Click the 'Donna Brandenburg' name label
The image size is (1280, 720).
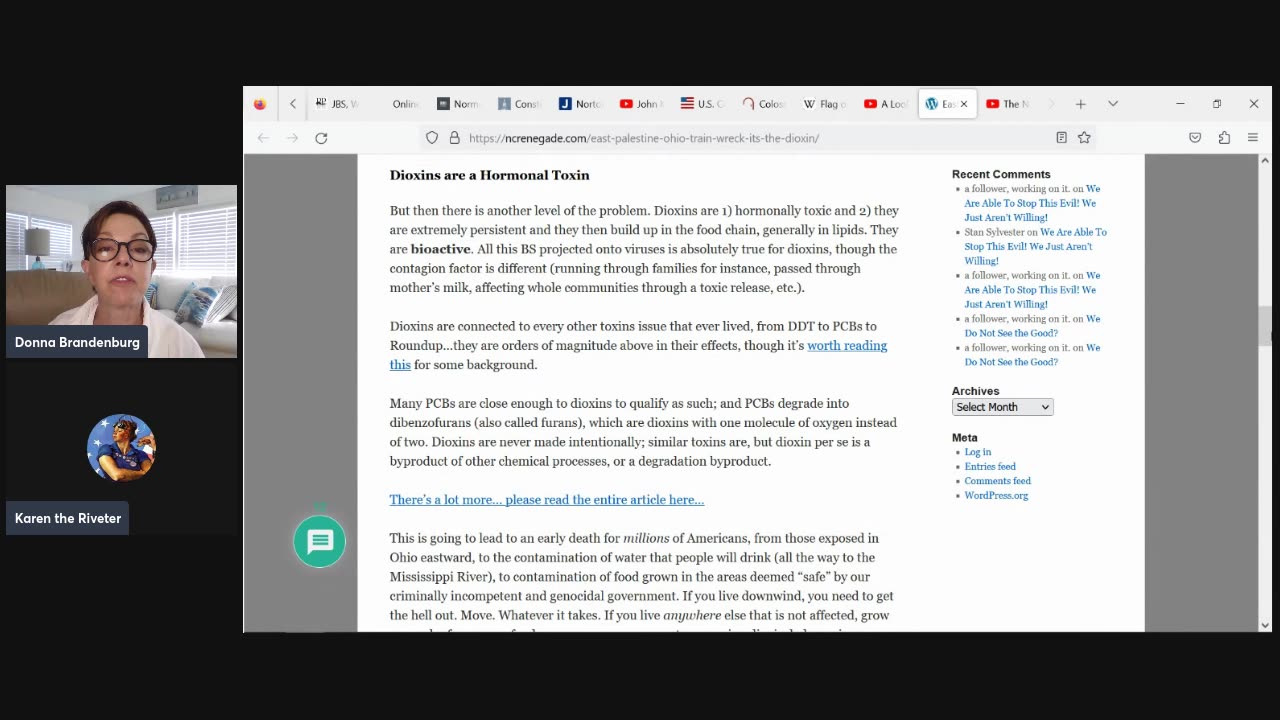click(77, 342)
